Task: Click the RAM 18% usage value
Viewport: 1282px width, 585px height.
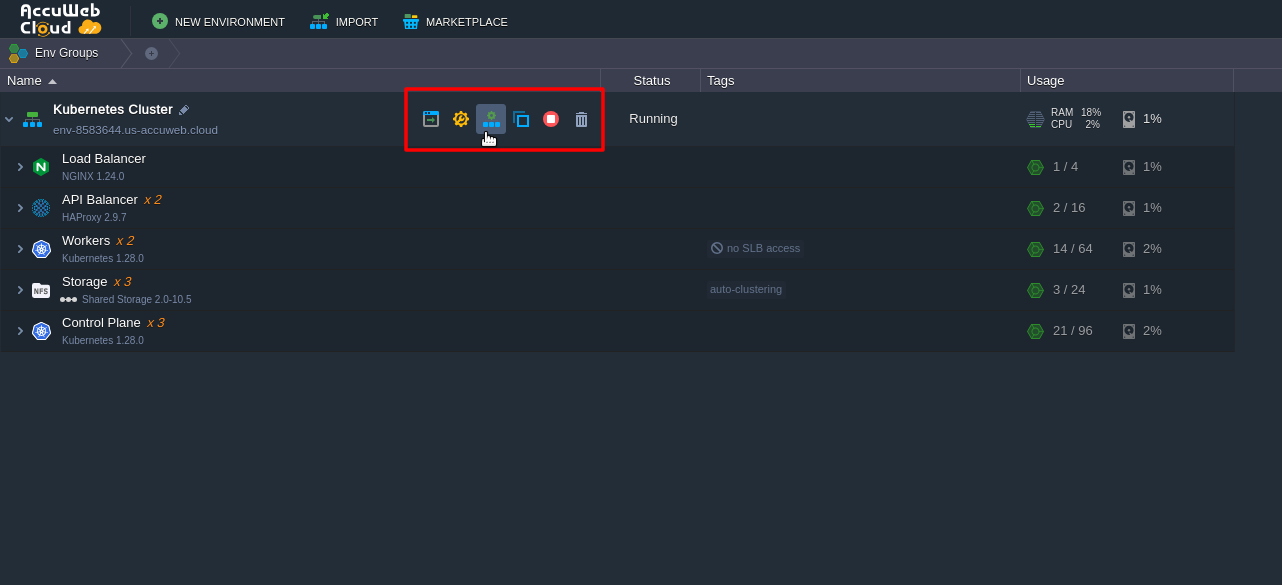Action: click(1091, 113)
